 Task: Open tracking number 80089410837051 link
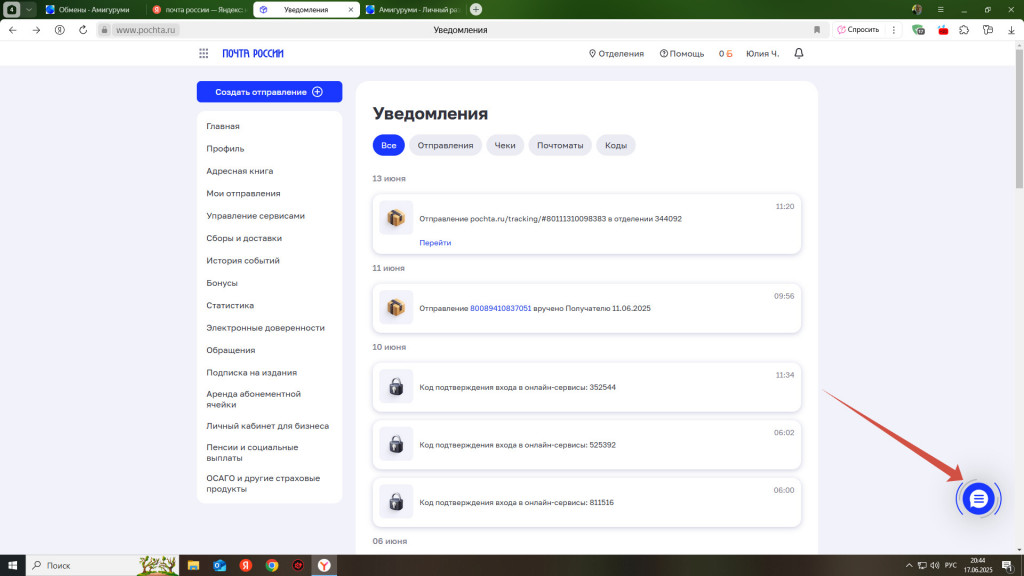point(500,308)
